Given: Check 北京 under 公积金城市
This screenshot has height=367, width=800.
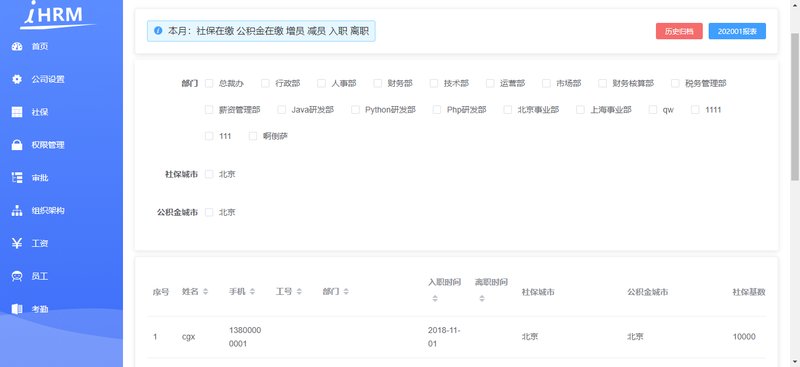Looking at the screenshot, I should click(x=209, y=212).
